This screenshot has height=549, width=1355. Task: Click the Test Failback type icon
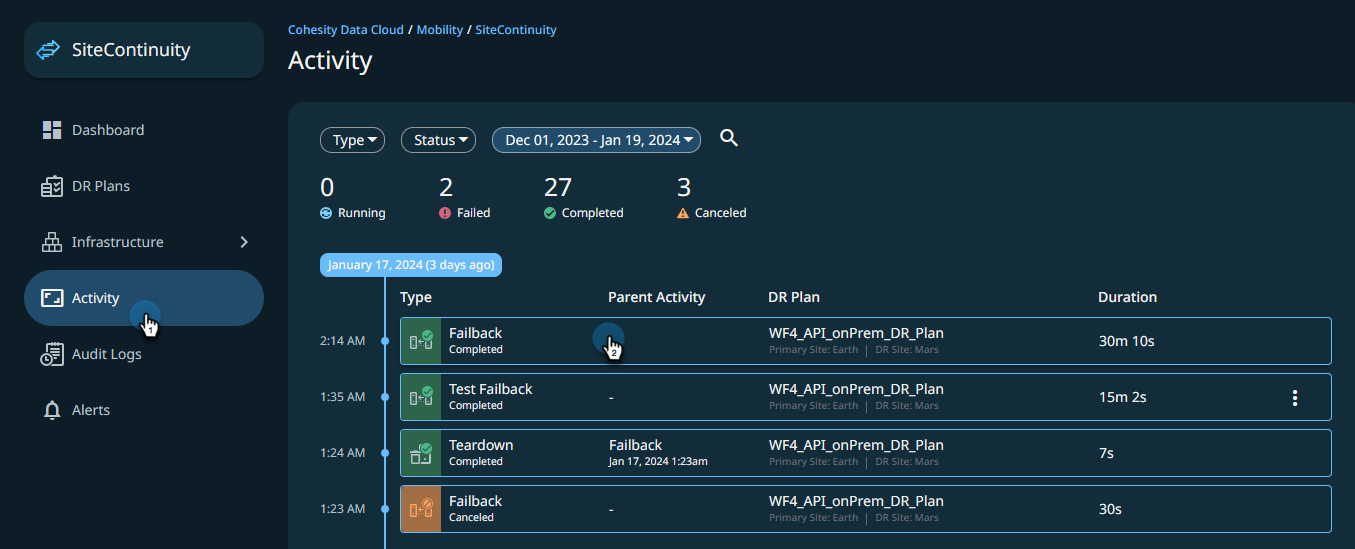tap(421, 397)
